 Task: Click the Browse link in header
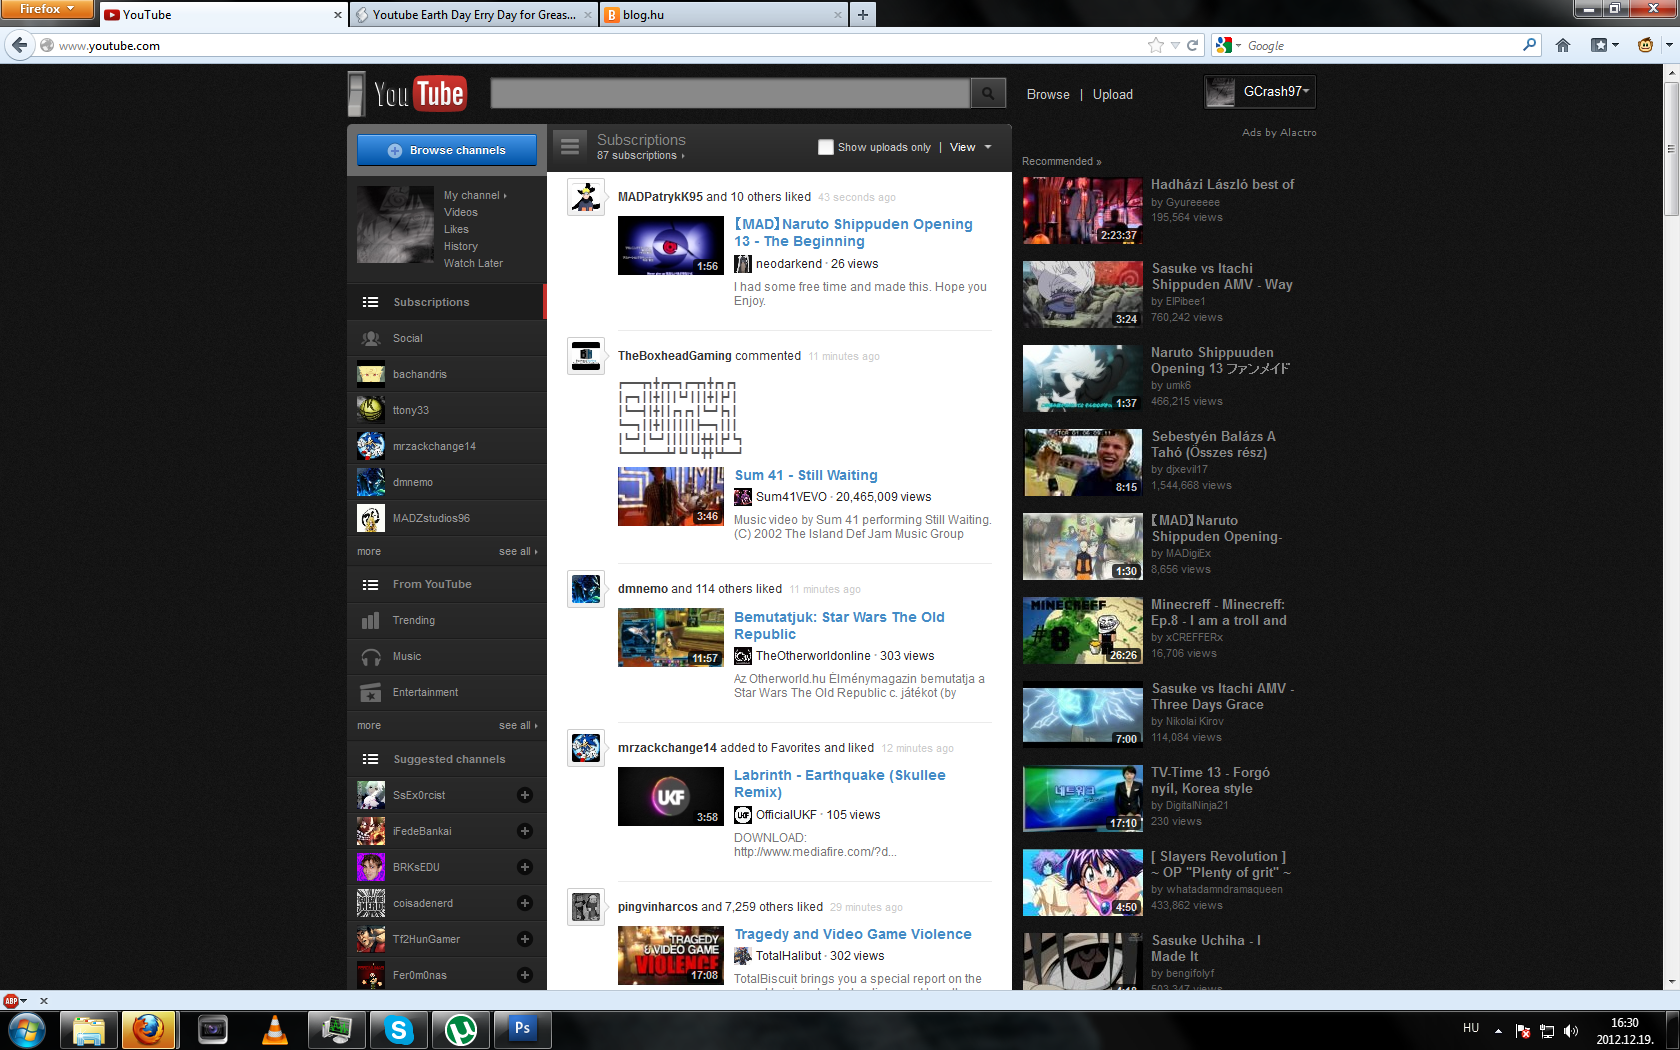pos(1048,94)
